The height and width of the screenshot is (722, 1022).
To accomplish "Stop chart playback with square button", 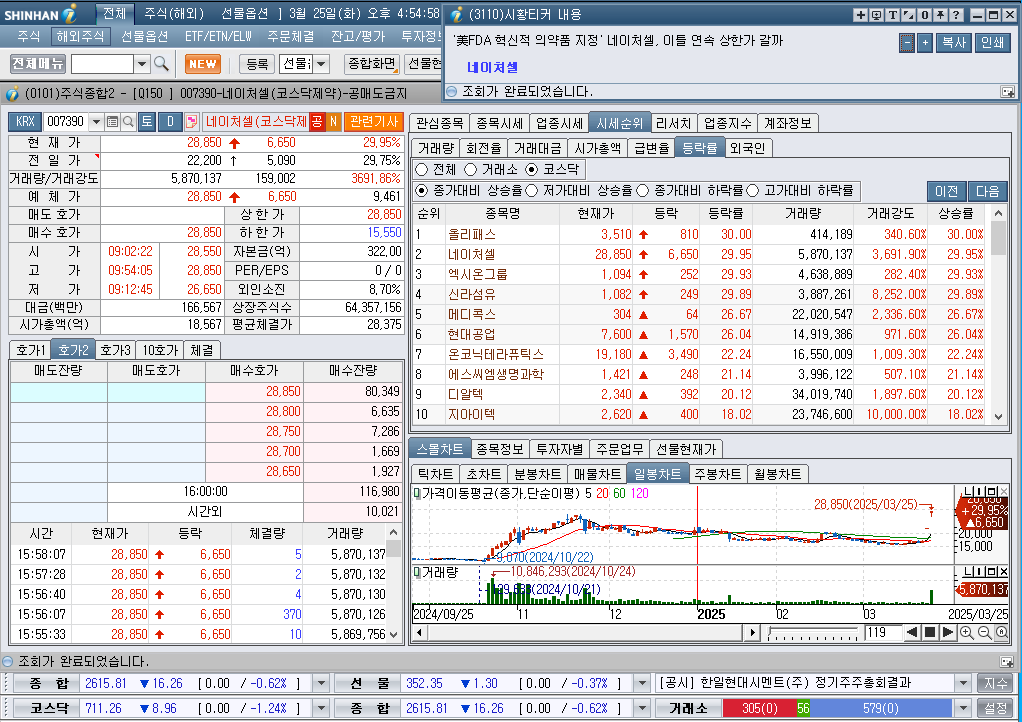I will tap(930, 632).
